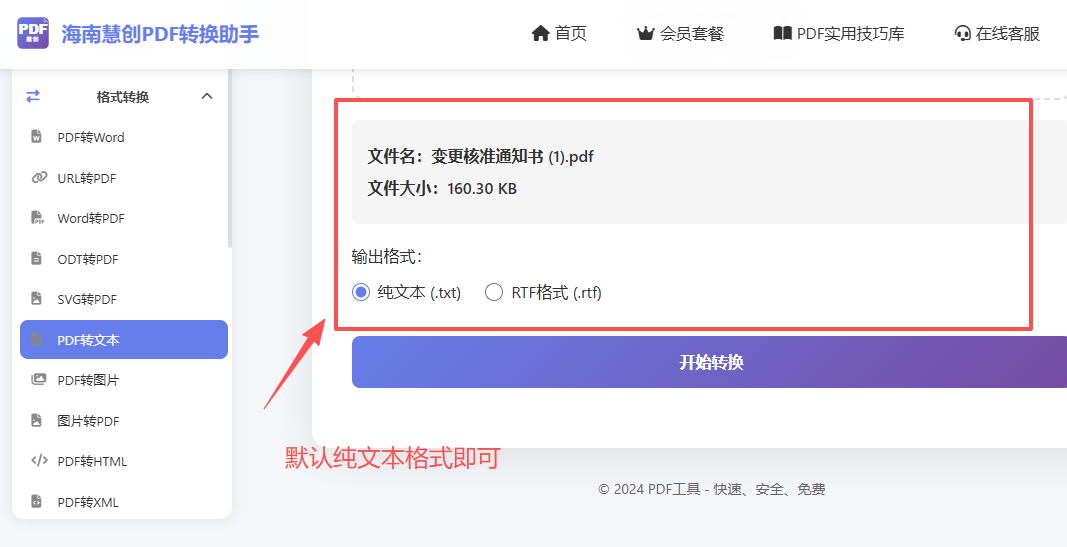Select the 纯文本 (.txt) radio button
This screenshot has height=547, width=1067.
click(361, 293)
